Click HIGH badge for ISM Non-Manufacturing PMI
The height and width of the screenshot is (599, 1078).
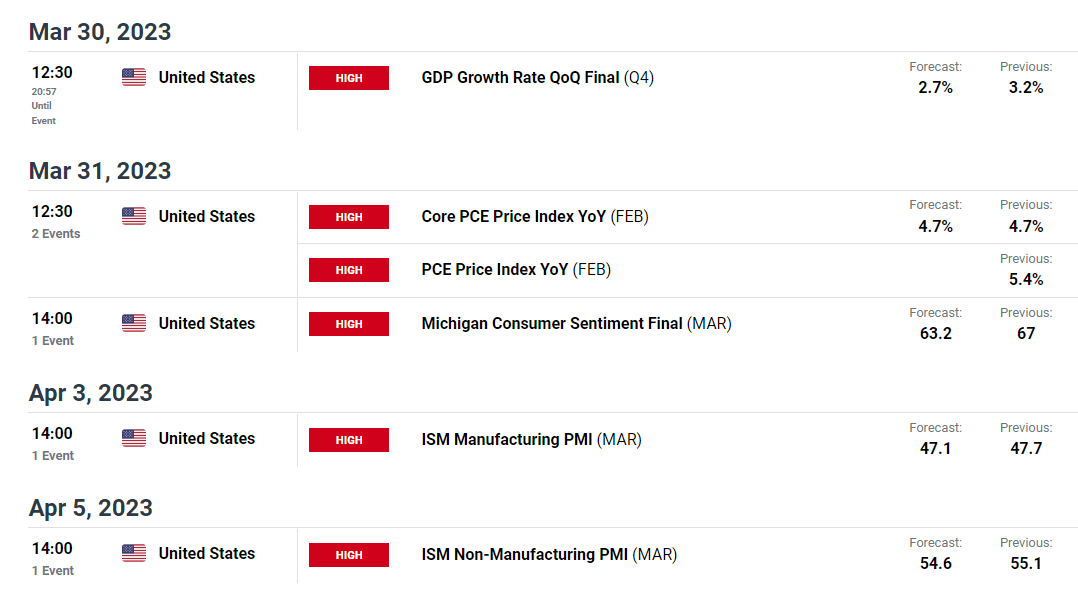pyautogui.click(x=349, y=555)
